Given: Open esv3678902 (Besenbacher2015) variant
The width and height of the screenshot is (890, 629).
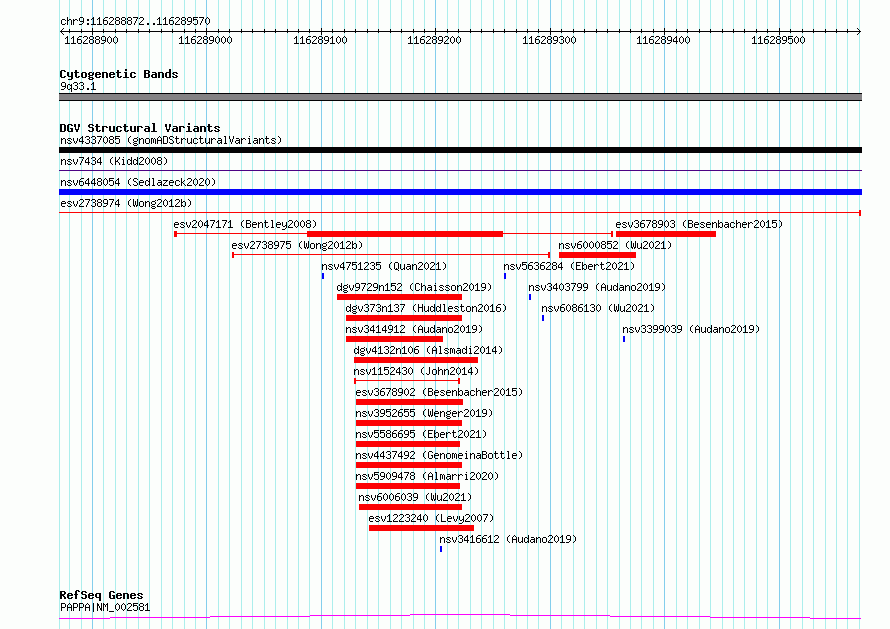Looking at the screenshot, I should (439, 392).
